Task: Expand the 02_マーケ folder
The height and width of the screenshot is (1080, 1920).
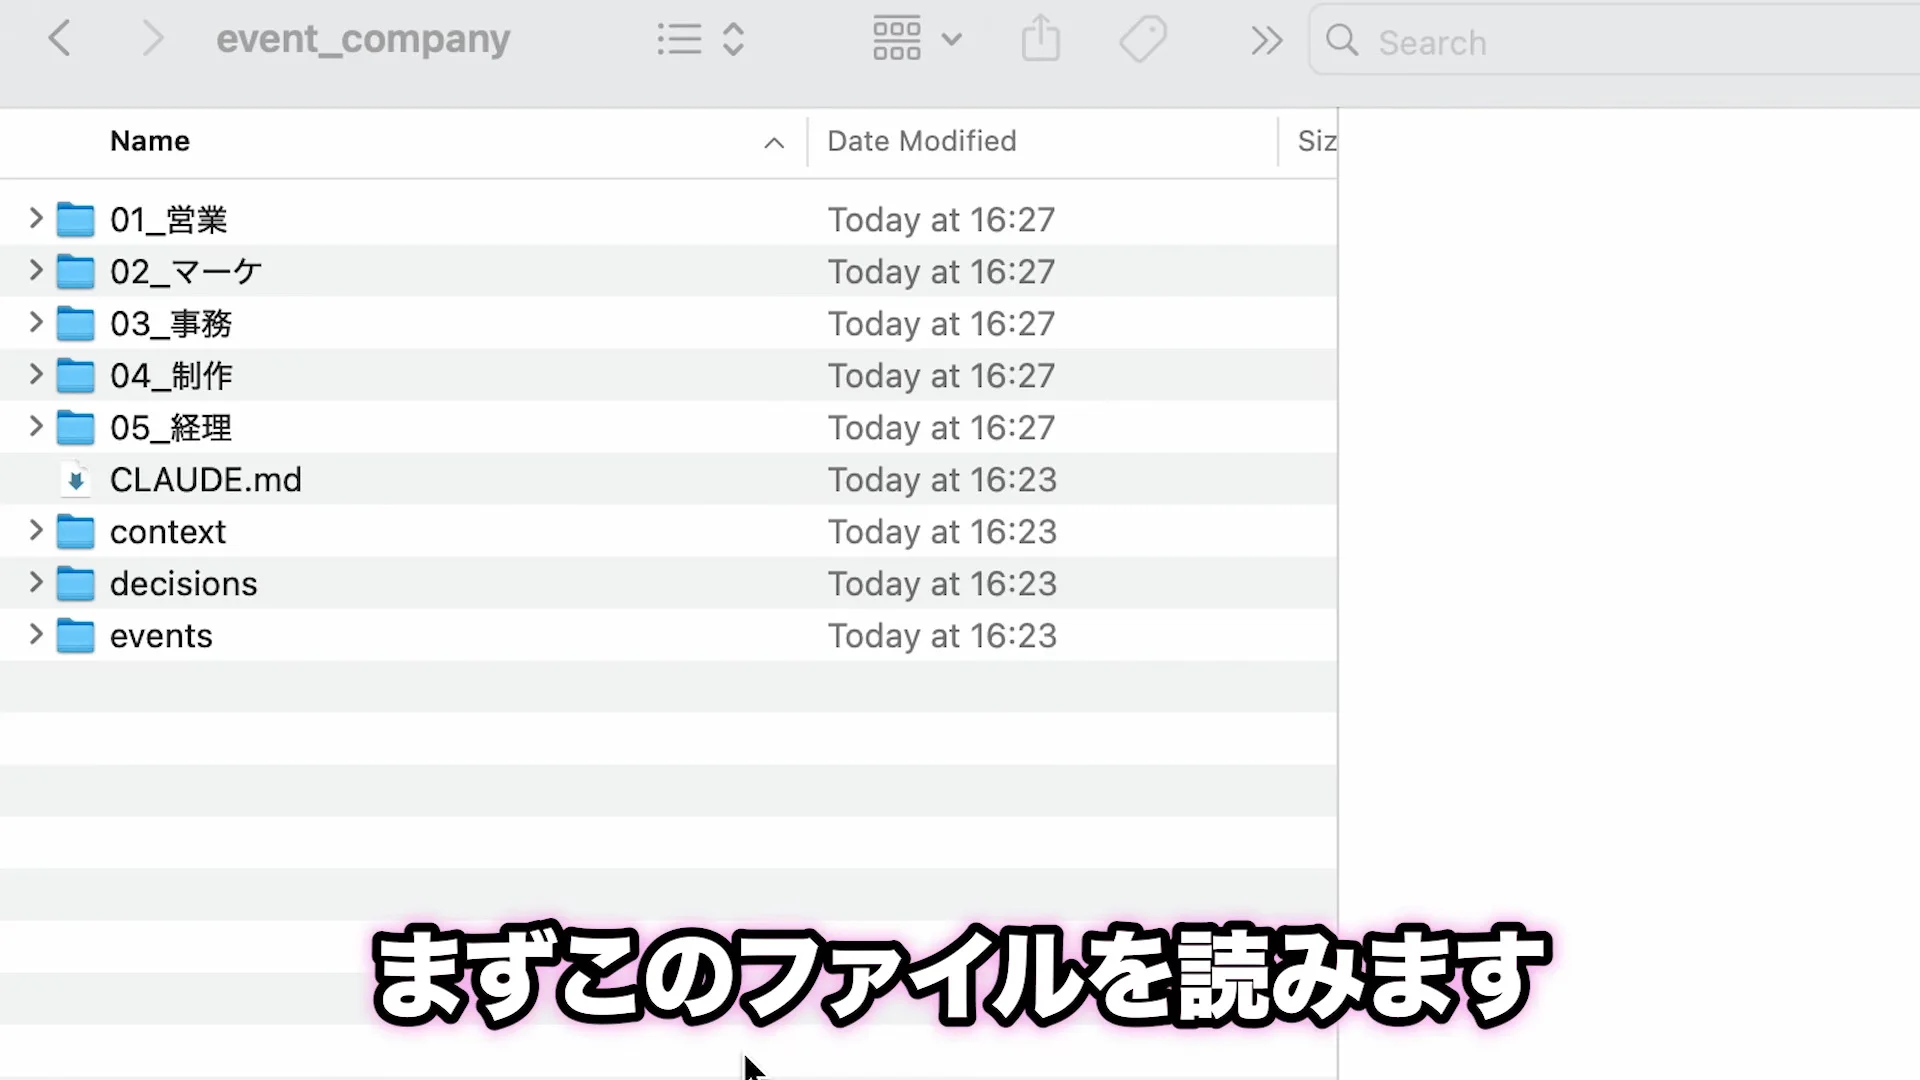Action: [35, 270]
